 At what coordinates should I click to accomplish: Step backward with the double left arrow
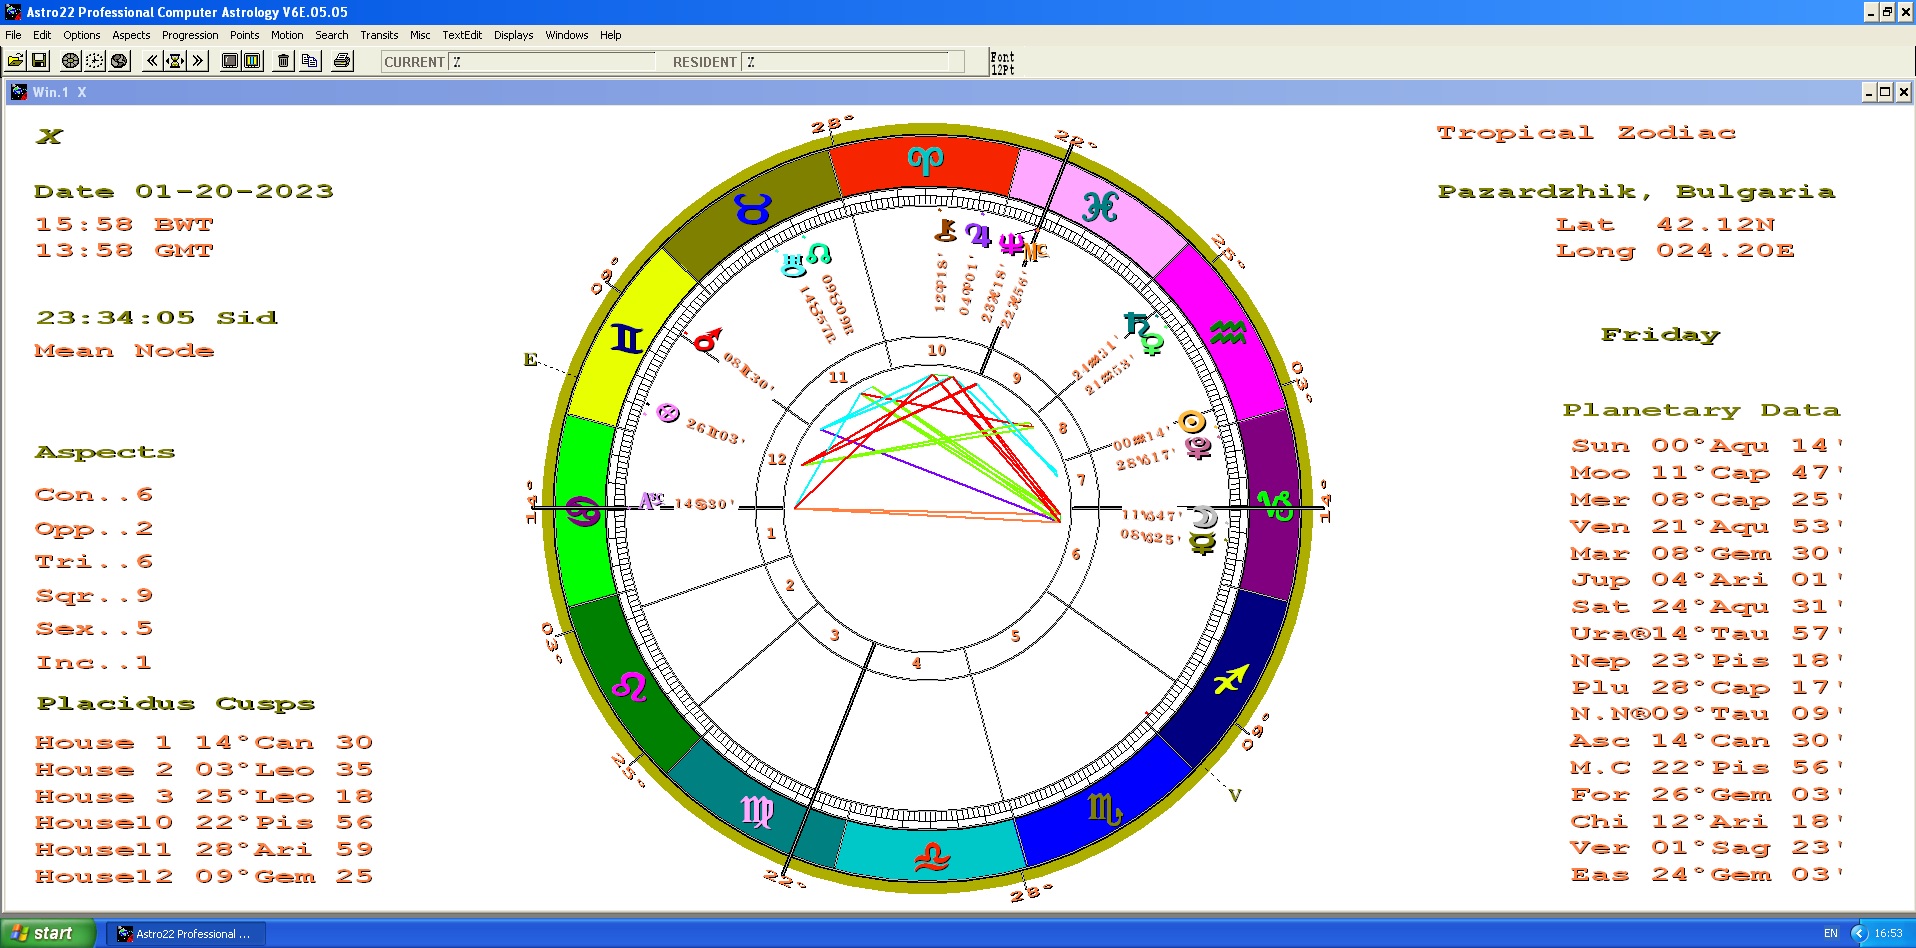[x=152, y=61]
